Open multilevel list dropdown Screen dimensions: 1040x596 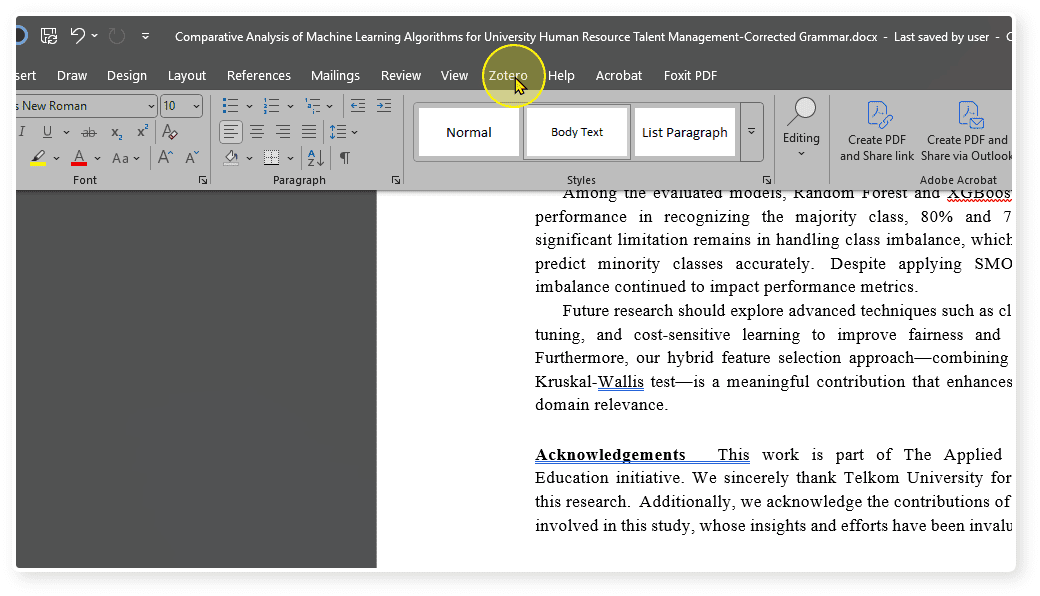click(x=330, y=106)
